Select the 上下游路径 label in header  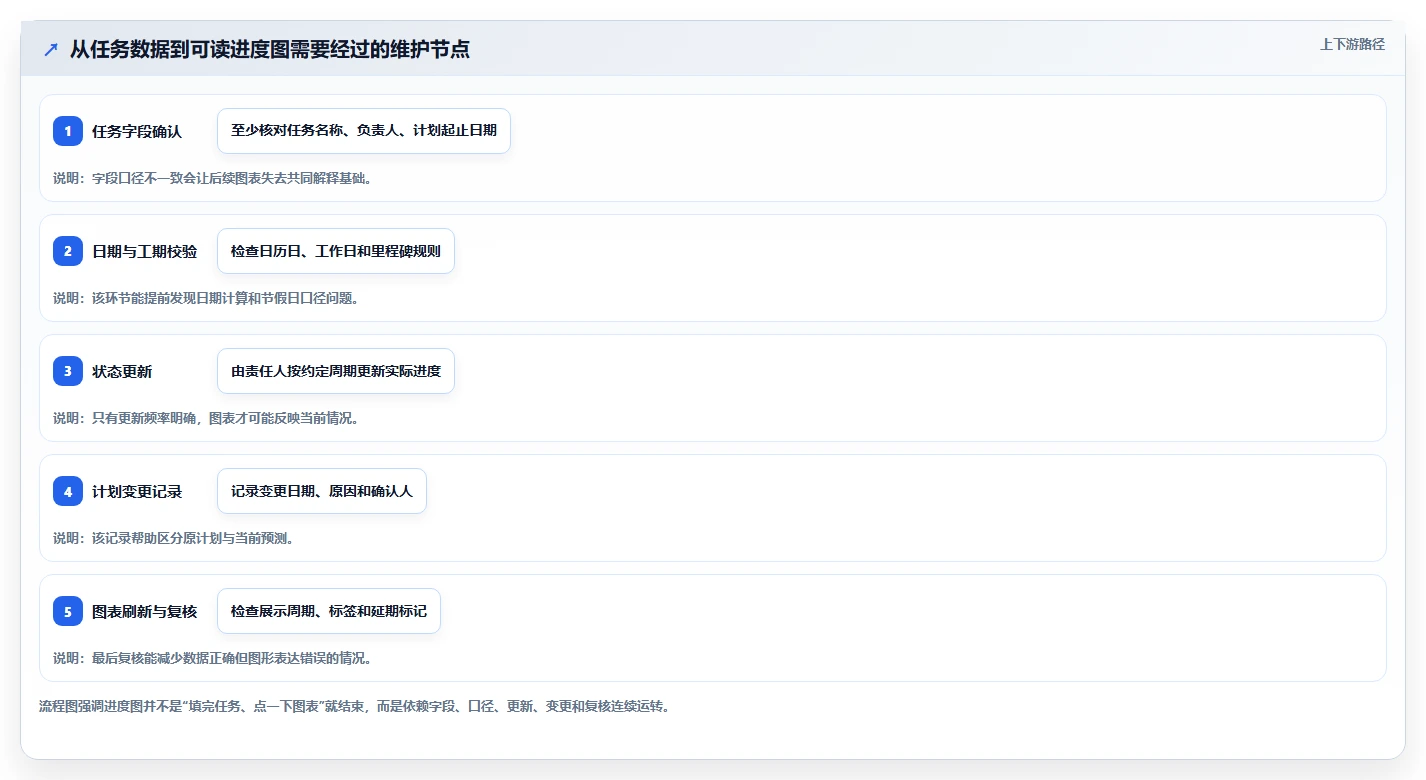point(1352,44)
